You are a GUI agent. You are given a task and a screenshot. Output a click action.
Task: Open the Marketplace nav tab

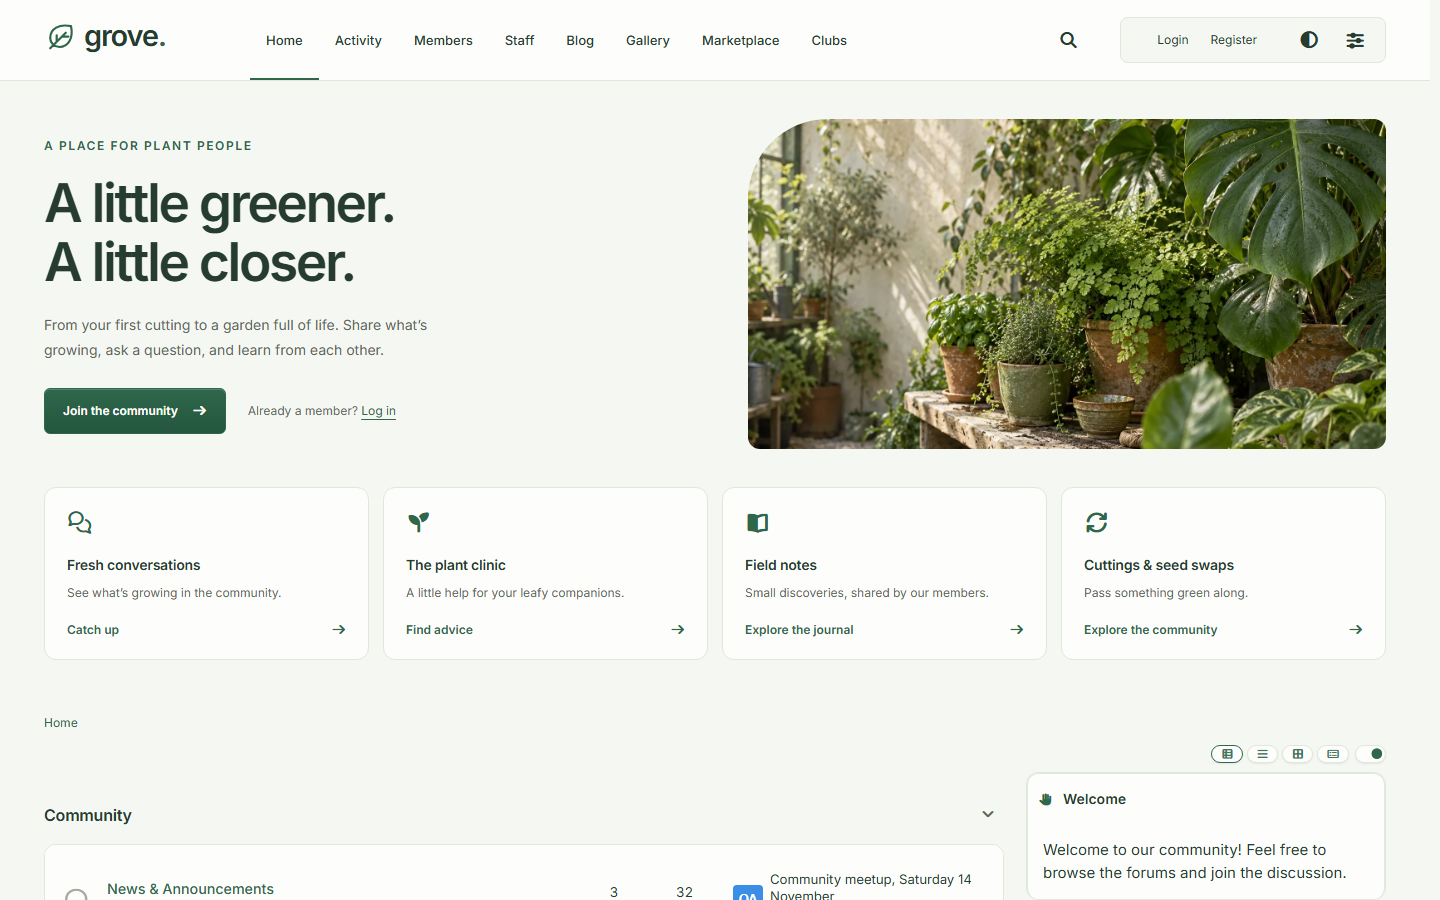pos(740,40)
